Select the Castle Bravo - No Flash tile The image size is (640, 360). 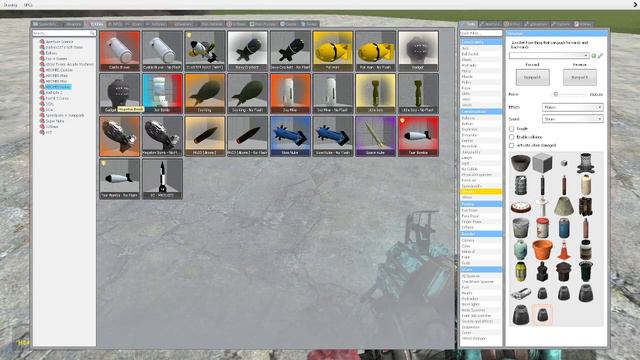162,51
